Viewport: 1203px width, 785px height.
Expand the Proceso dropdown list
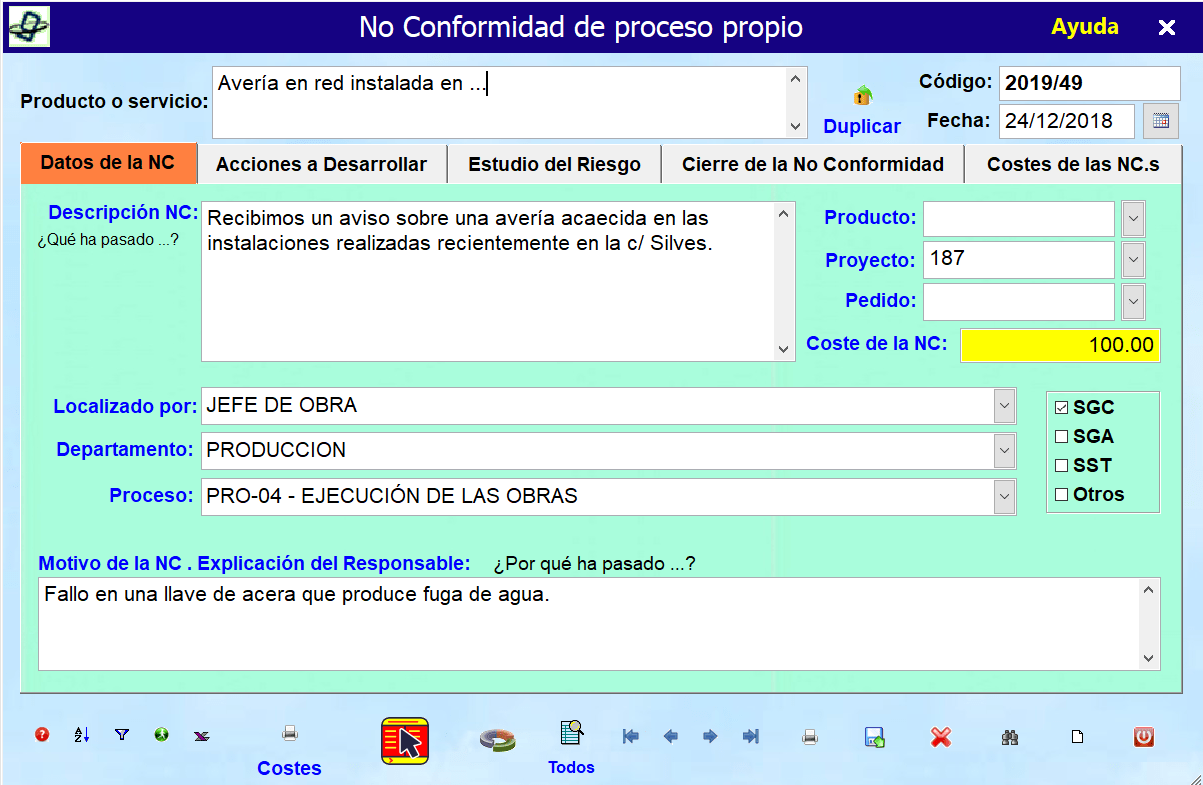pyautogui.click(x=1005, y=496)
